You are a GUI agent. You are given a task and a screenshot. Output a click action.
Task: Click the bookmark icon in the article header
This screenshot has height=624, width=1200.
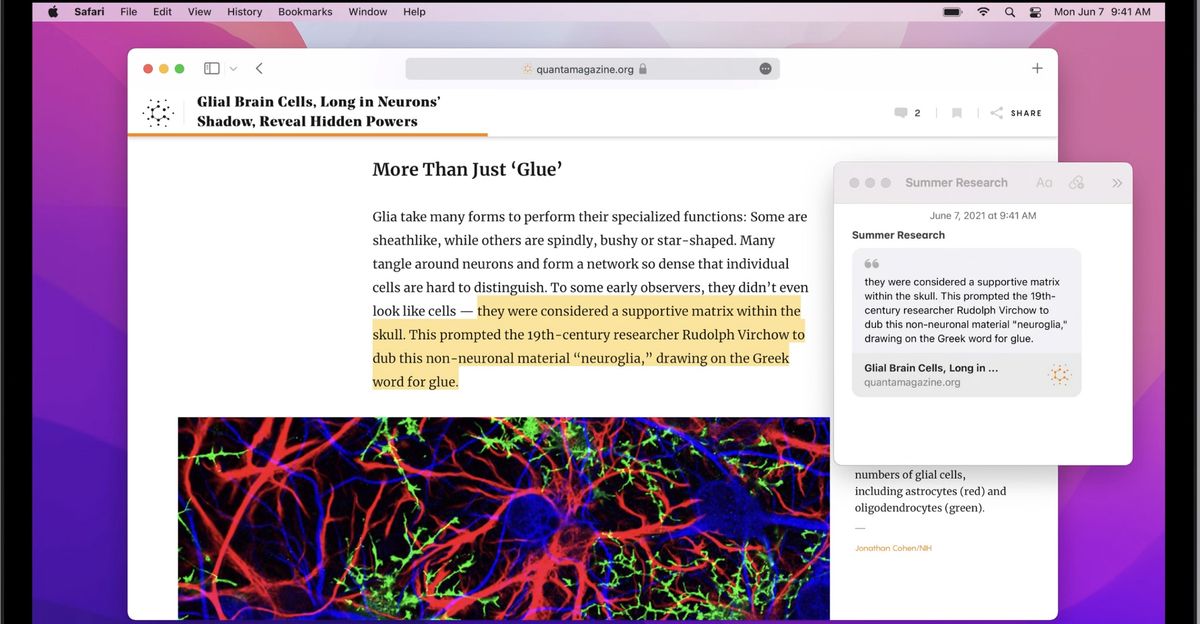pos(956,112)
